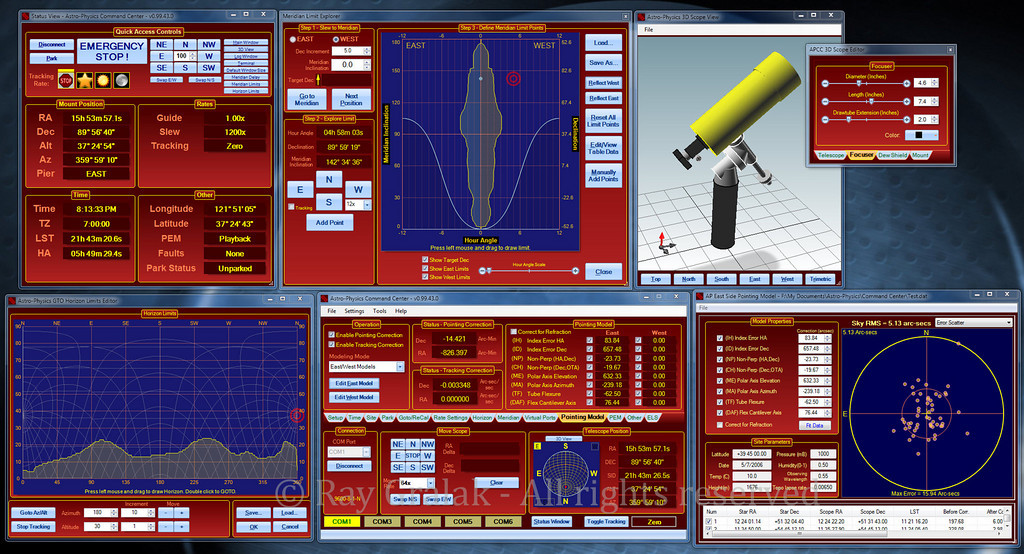The width and height of the screenshot is (1024, 554).
Task: Switch to the Rate Settings tab
Action: point(451,417)
